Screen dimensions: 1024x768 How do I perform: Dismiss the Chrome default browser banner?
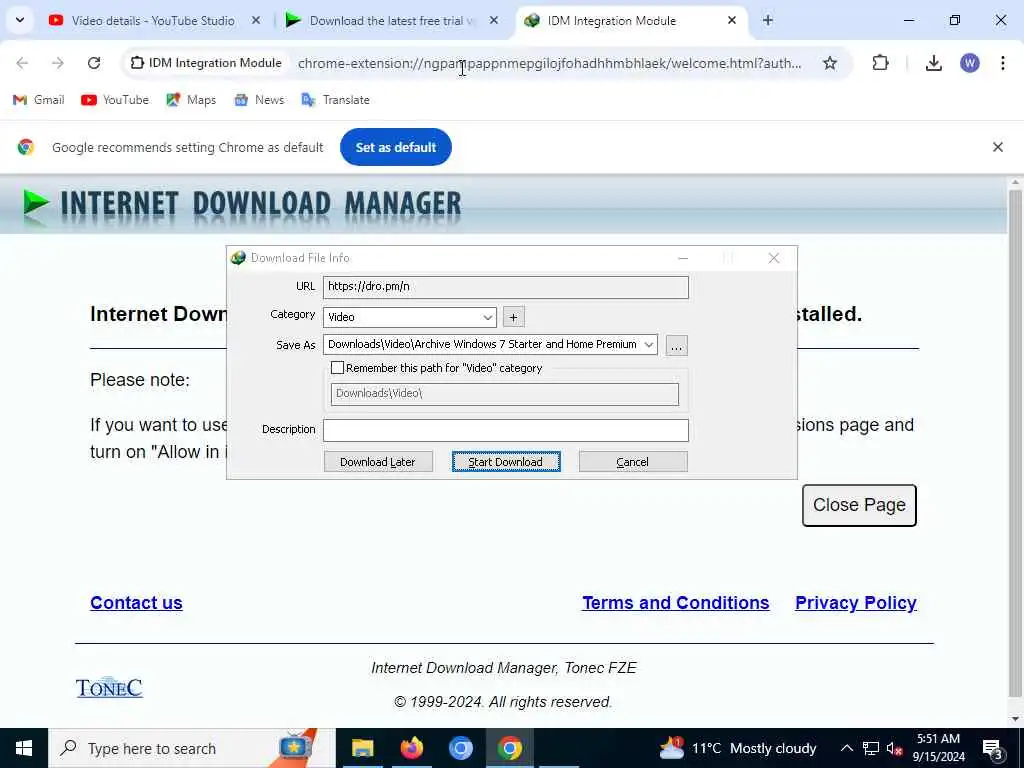[x=997, y=147]
